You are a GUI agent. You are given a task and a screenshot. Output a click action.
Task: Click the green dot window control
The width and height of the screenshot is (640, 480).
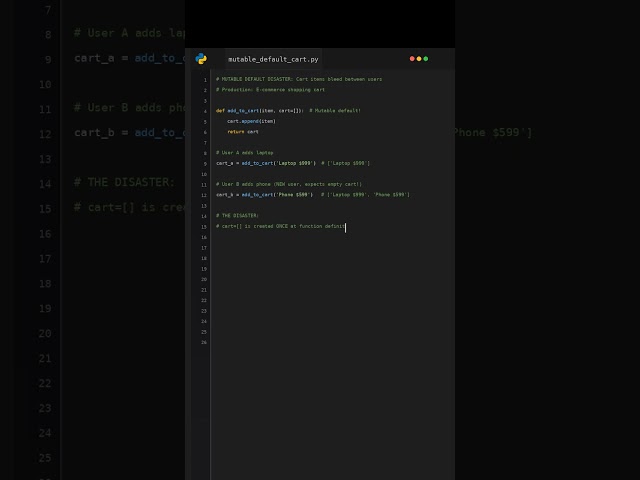[x=426, y=59]
